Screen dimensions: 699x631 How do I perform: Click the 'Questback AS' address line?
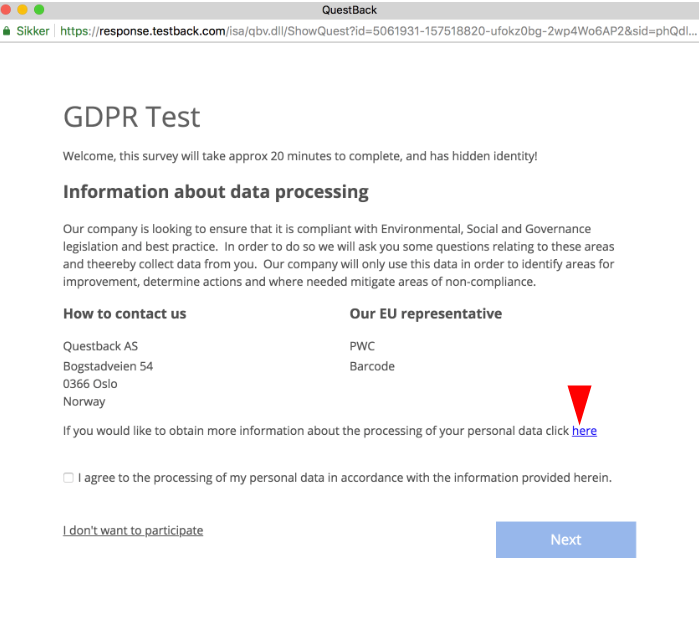pyautogui.click(x=100, y=346)
